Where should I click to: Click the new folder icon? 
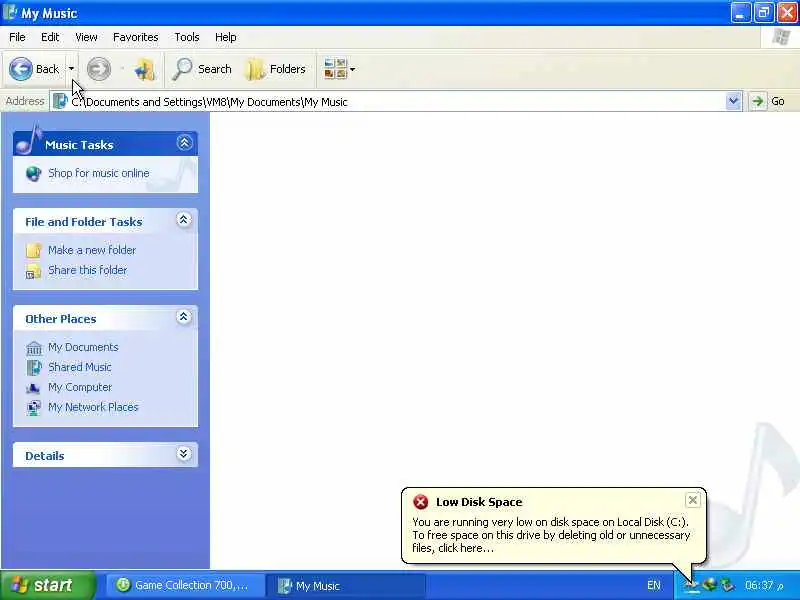pos(33,251)
